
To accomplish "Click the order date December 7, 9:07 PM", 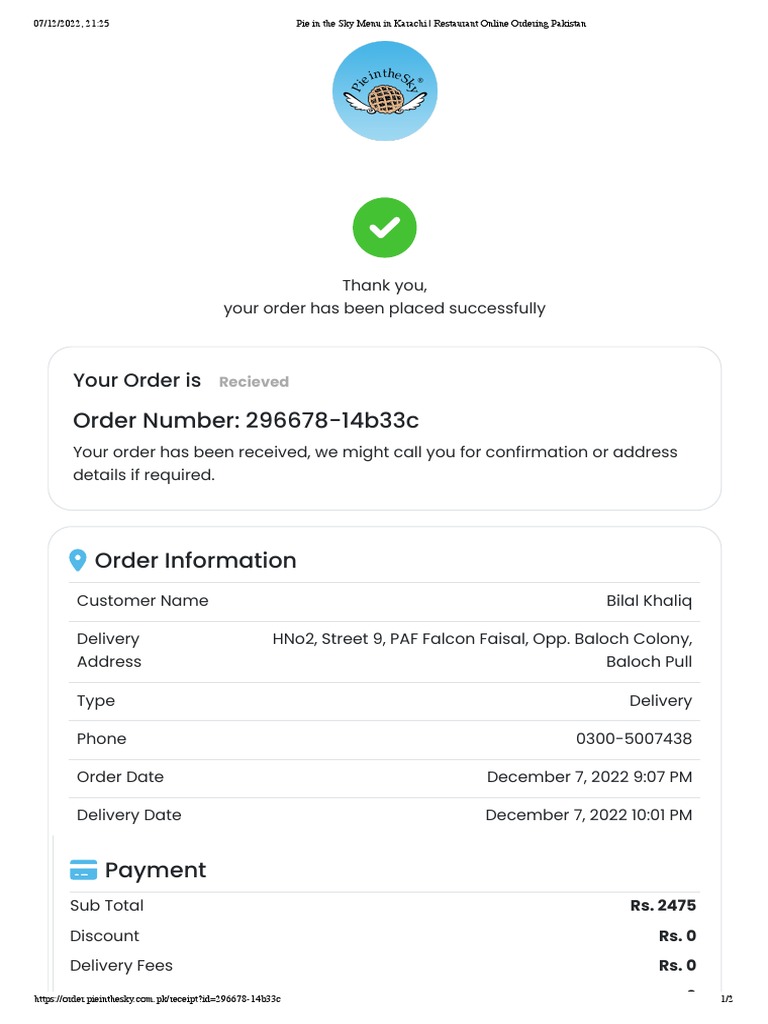I will click(589, 777).
